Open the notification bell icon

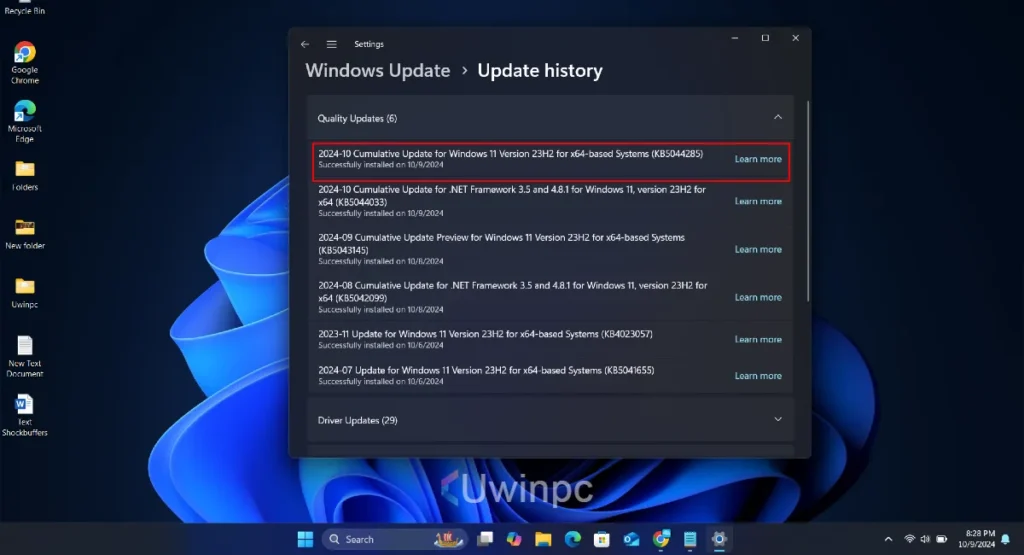[x=1006, y=539]
